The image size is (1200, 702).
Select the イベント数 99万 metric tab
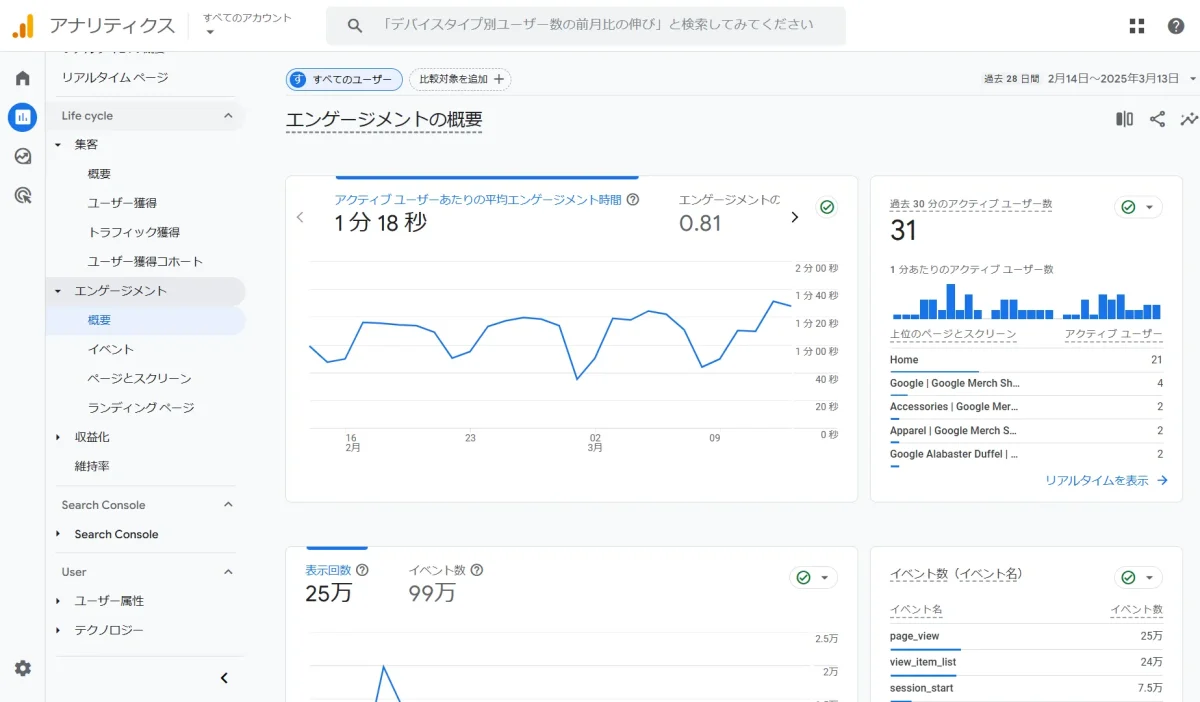click(446, 582)
